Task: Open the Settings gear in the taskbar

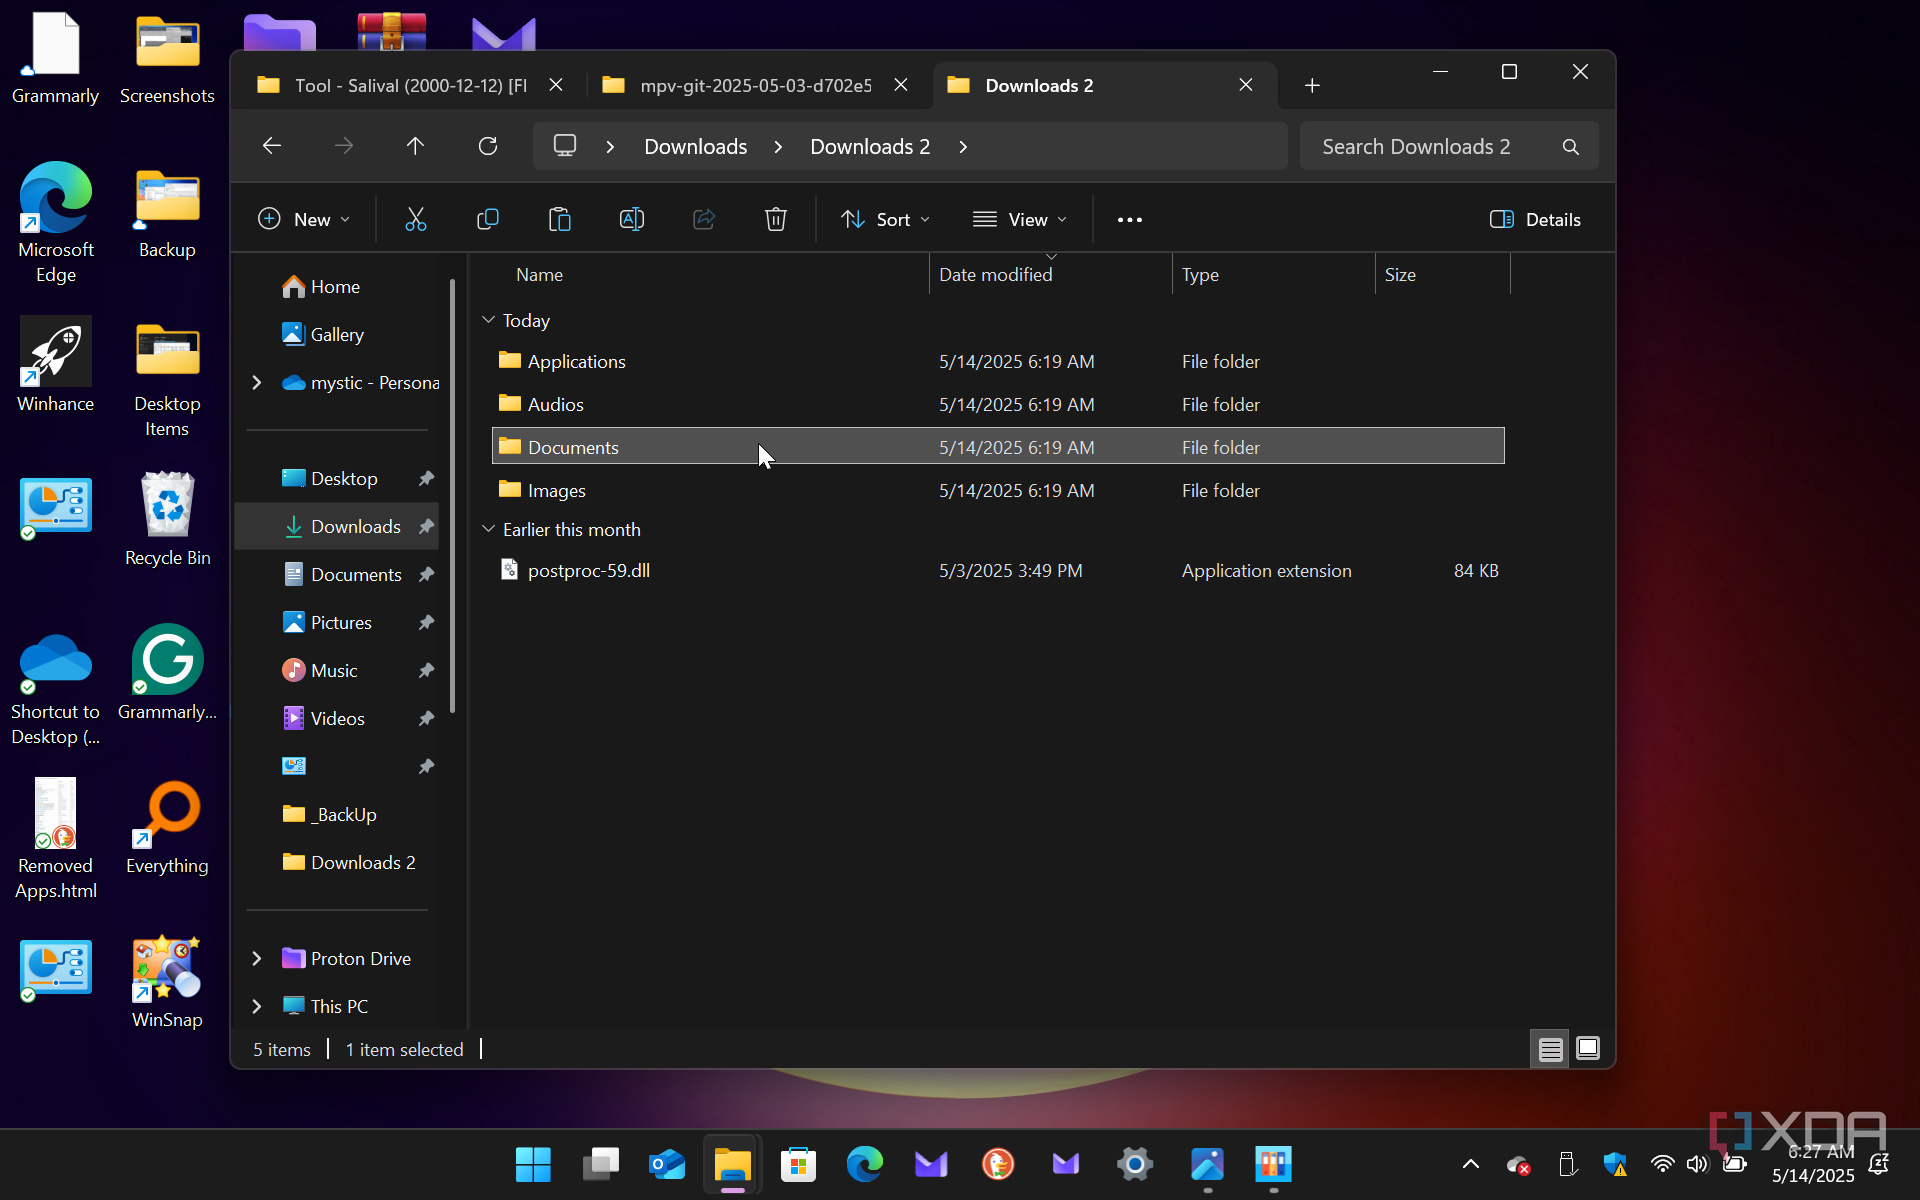Action: click(1135, 1164)
